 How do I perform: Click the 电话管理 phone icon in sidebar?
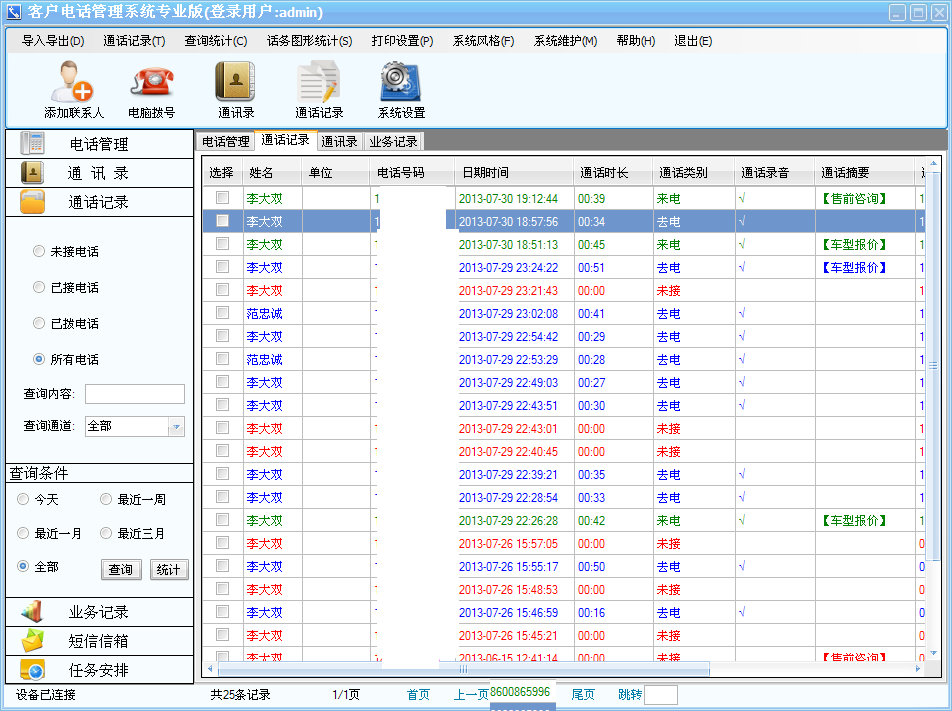32,143
